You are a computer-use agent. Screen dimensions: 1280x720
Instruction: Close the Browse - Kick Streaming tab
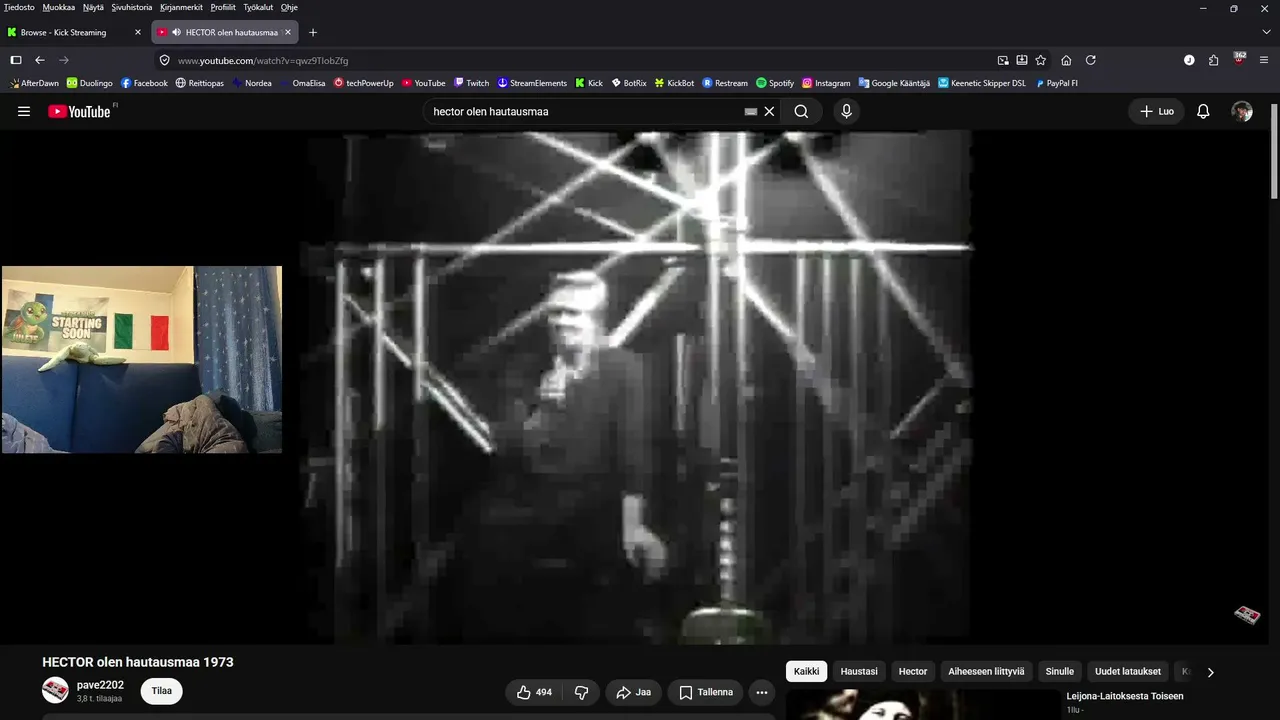[138, 32]
